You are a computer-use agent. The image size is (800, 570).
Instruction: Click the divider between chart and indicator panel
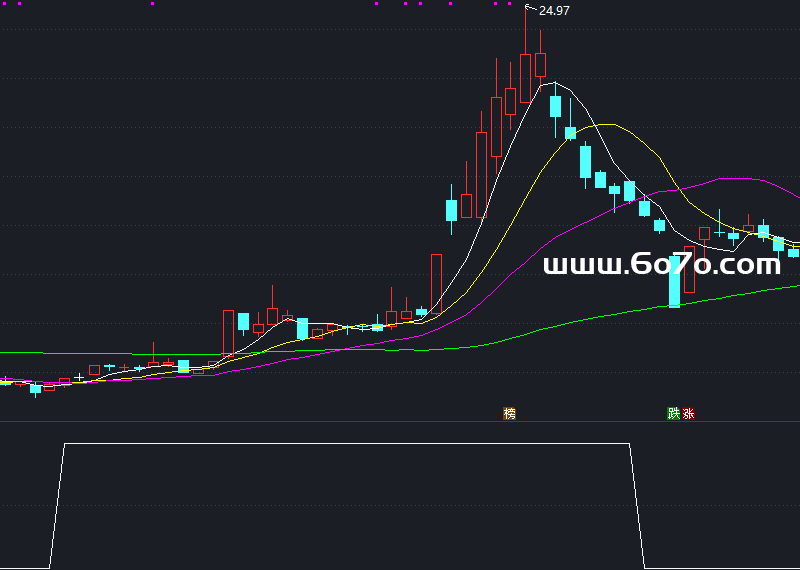(400, 421)
